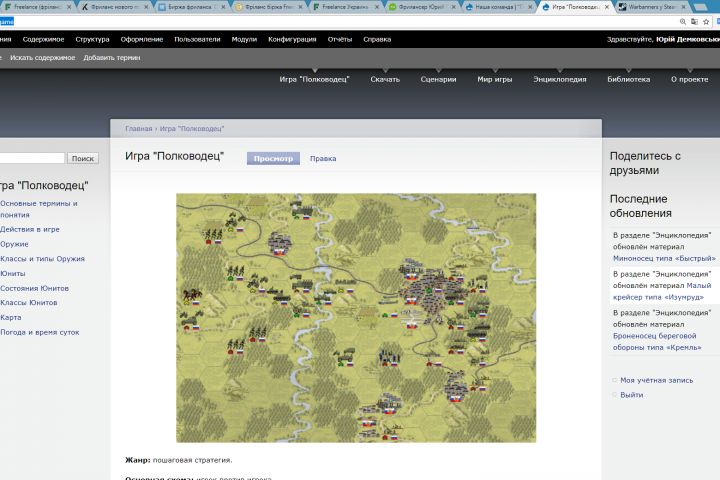Close the 'Наша команда' browser tab
The width and height of the screenshot is (720, 480).
tap(530, 7)
